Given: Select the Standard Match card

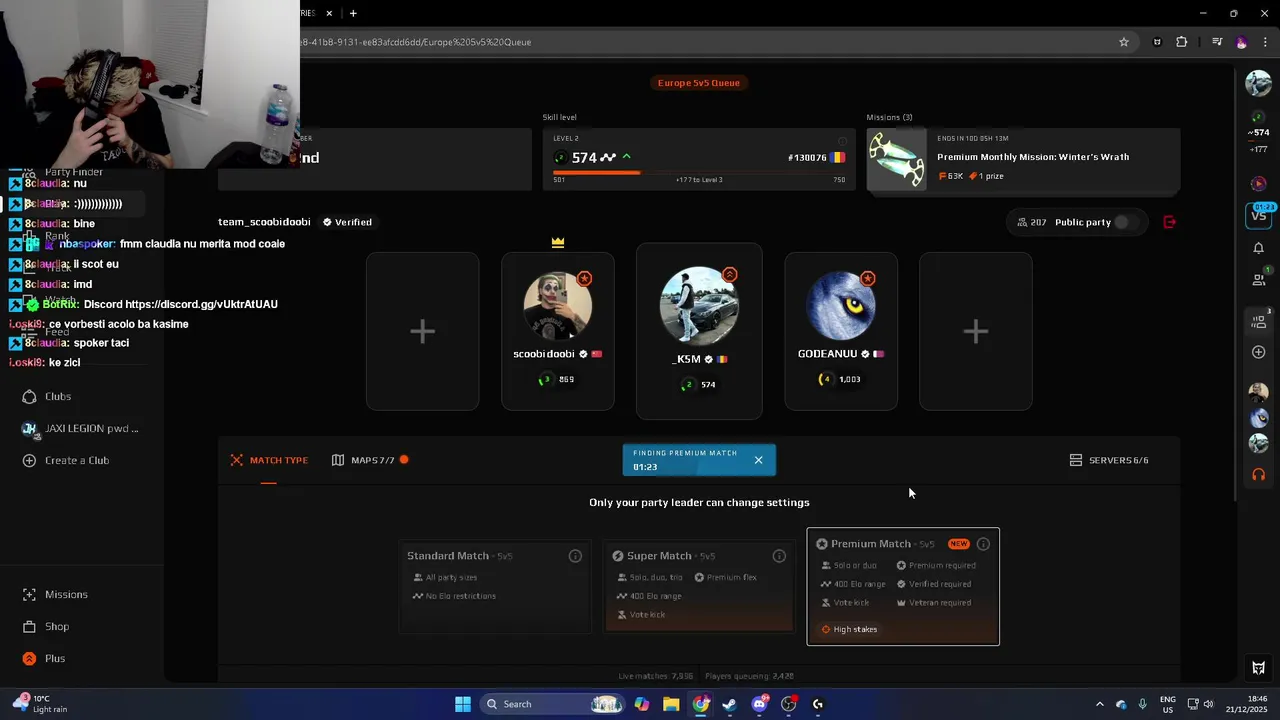Looking at the screenshot, I should [495, 587].
